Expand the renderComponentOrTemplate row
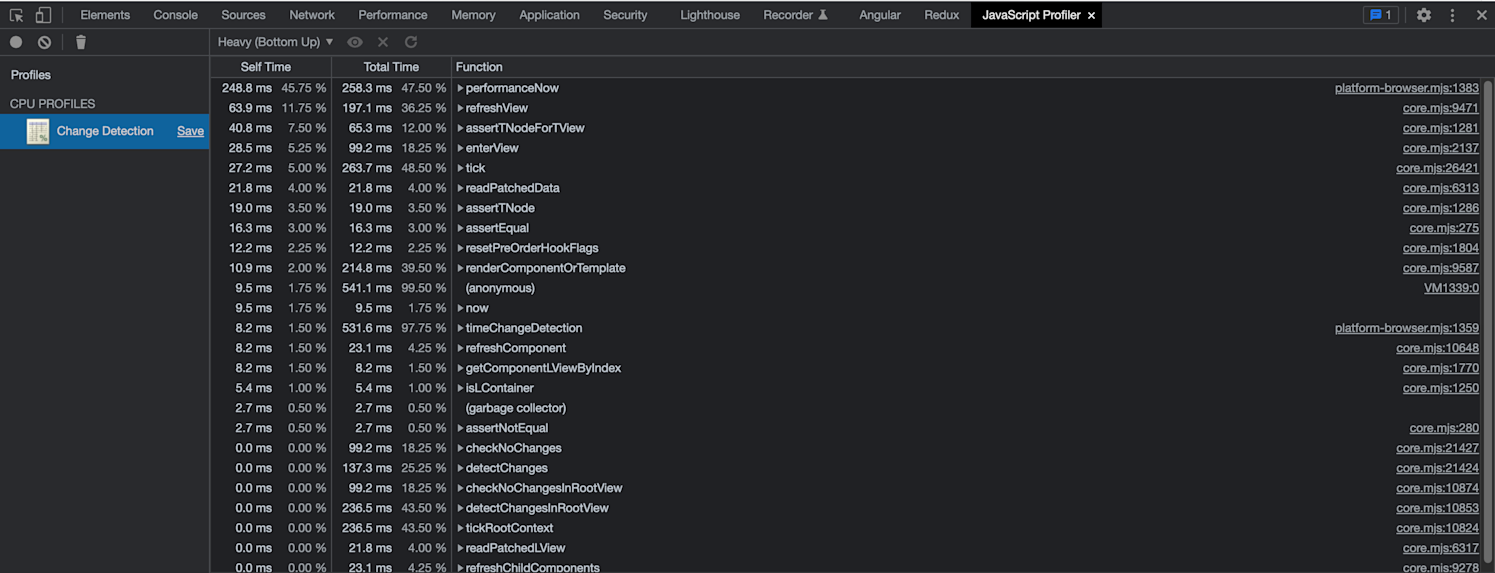 click(x=460, y=268)
